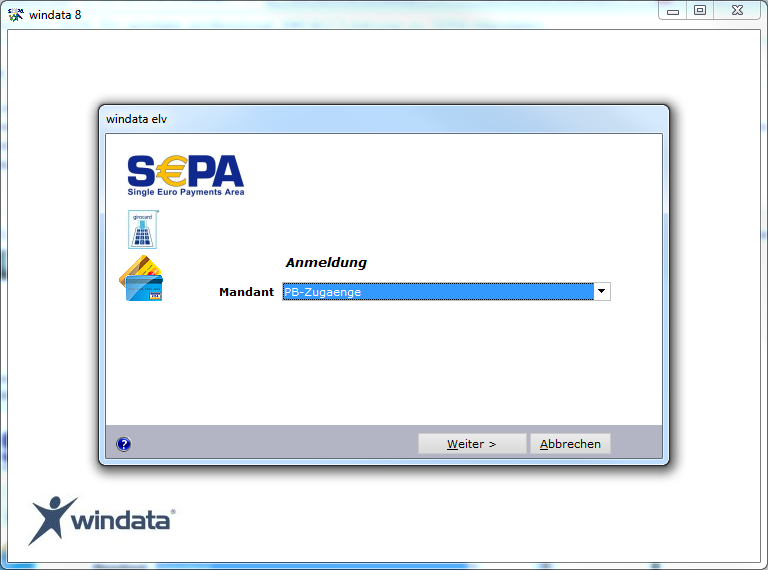Close the windata 8 window

pyautogui.click(x=737, y=11)
